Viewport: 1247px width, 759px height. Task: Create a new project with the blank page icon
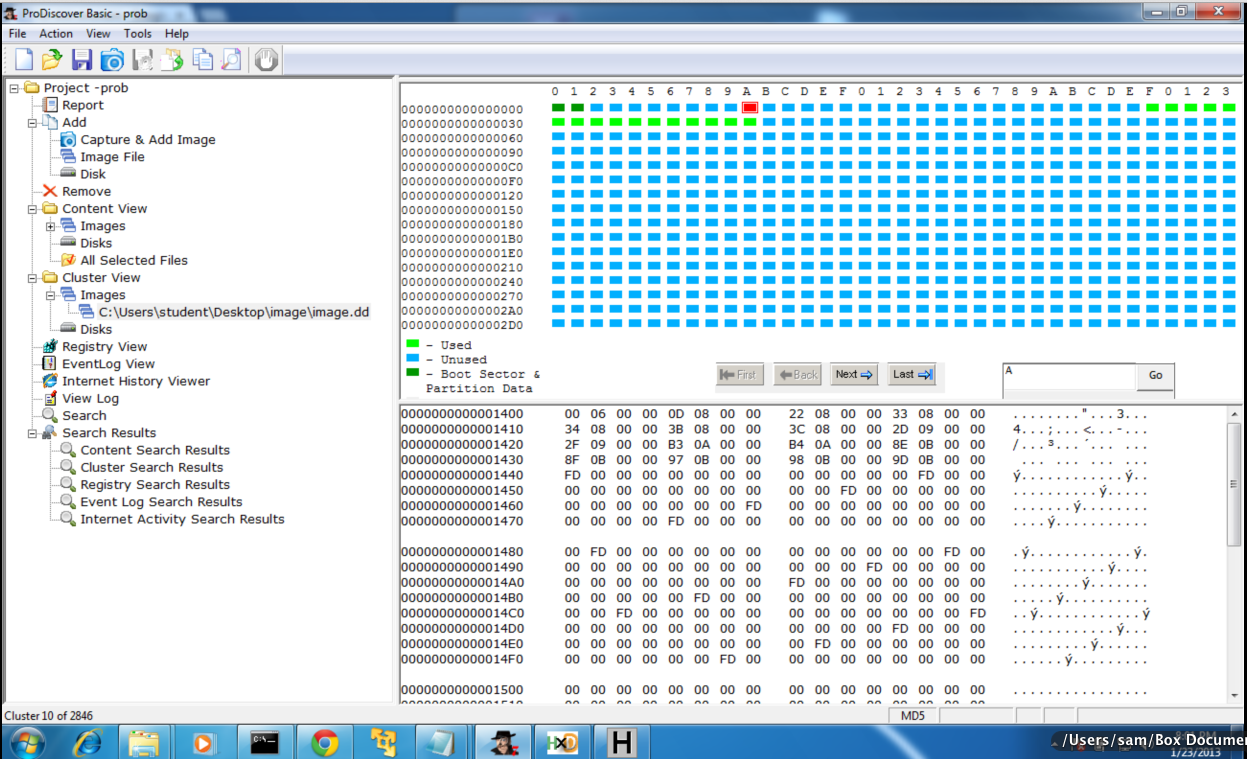[23, 60]
